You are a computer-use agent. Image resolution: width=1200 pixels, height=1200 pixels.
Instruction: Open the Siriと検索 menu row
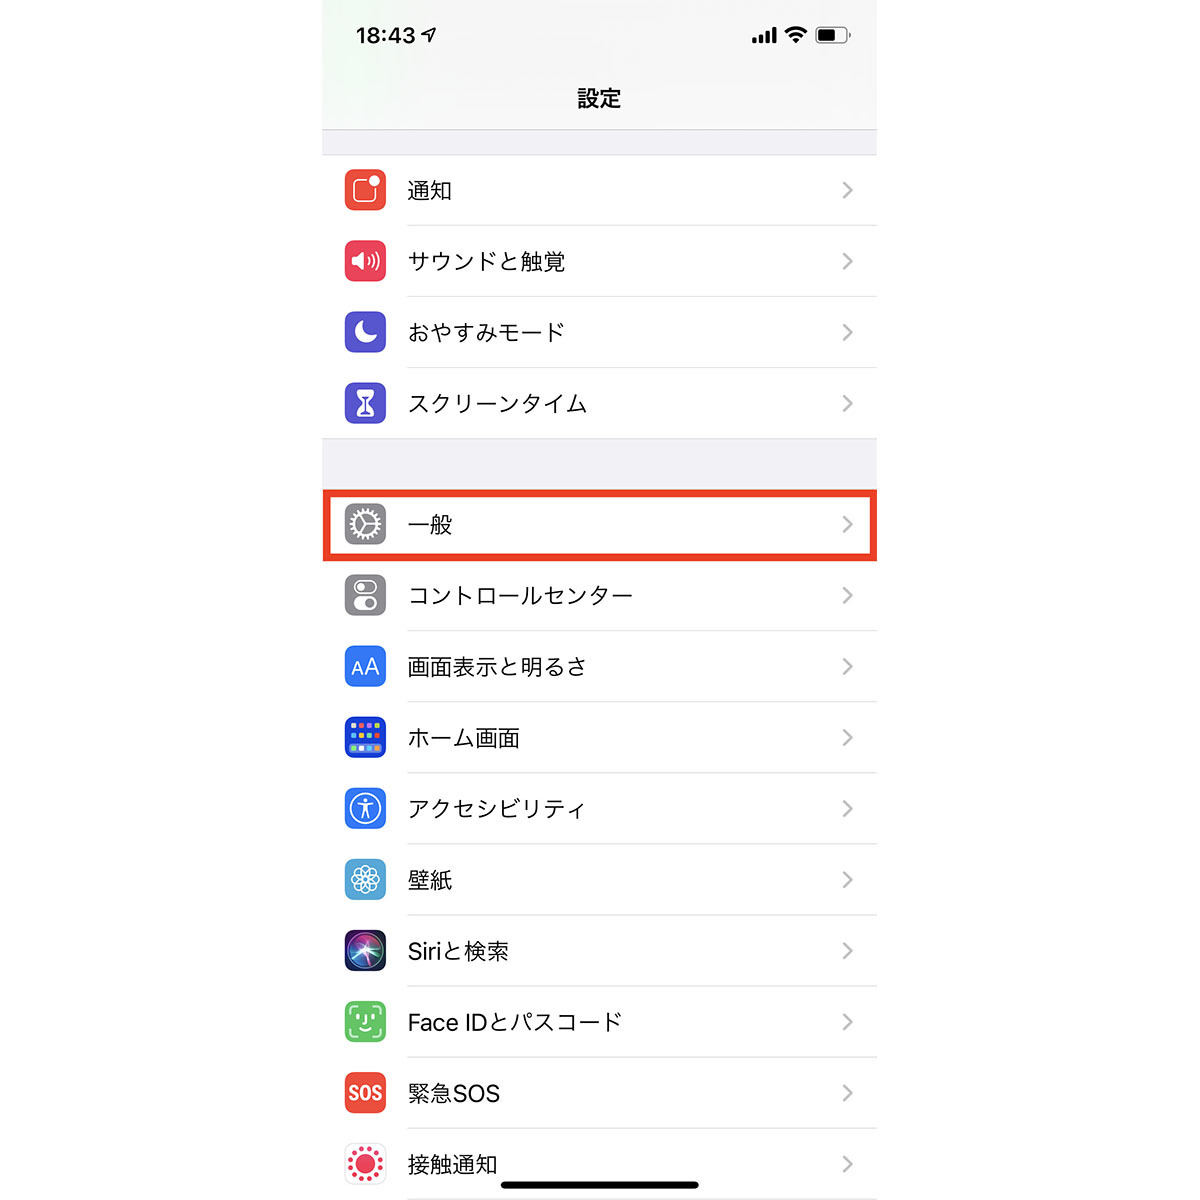point(600,950)
